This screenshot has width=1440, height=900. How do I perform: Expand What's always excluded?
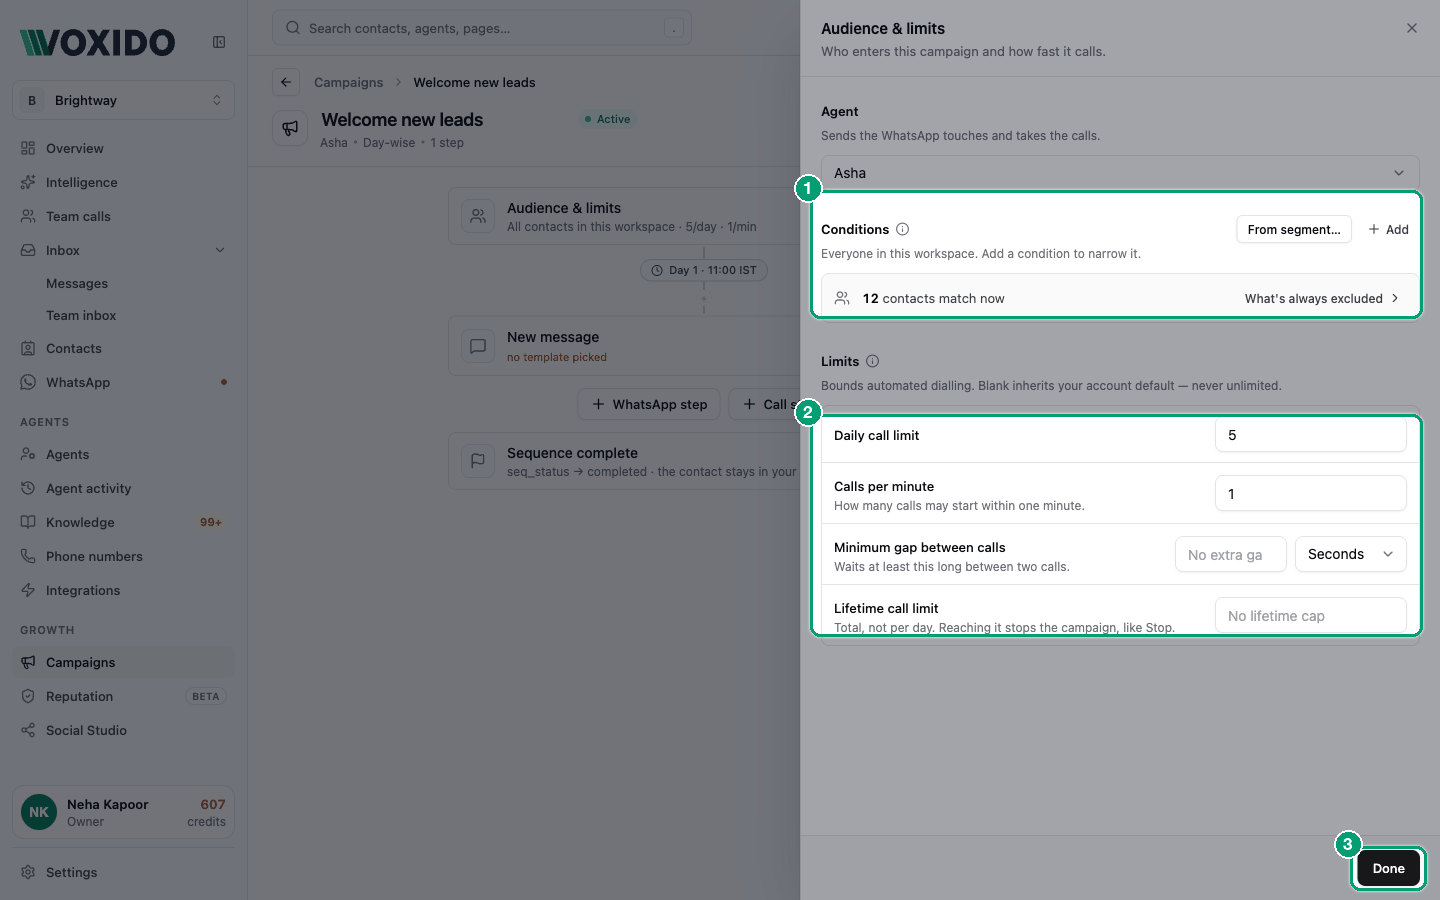coord(1322,298)
